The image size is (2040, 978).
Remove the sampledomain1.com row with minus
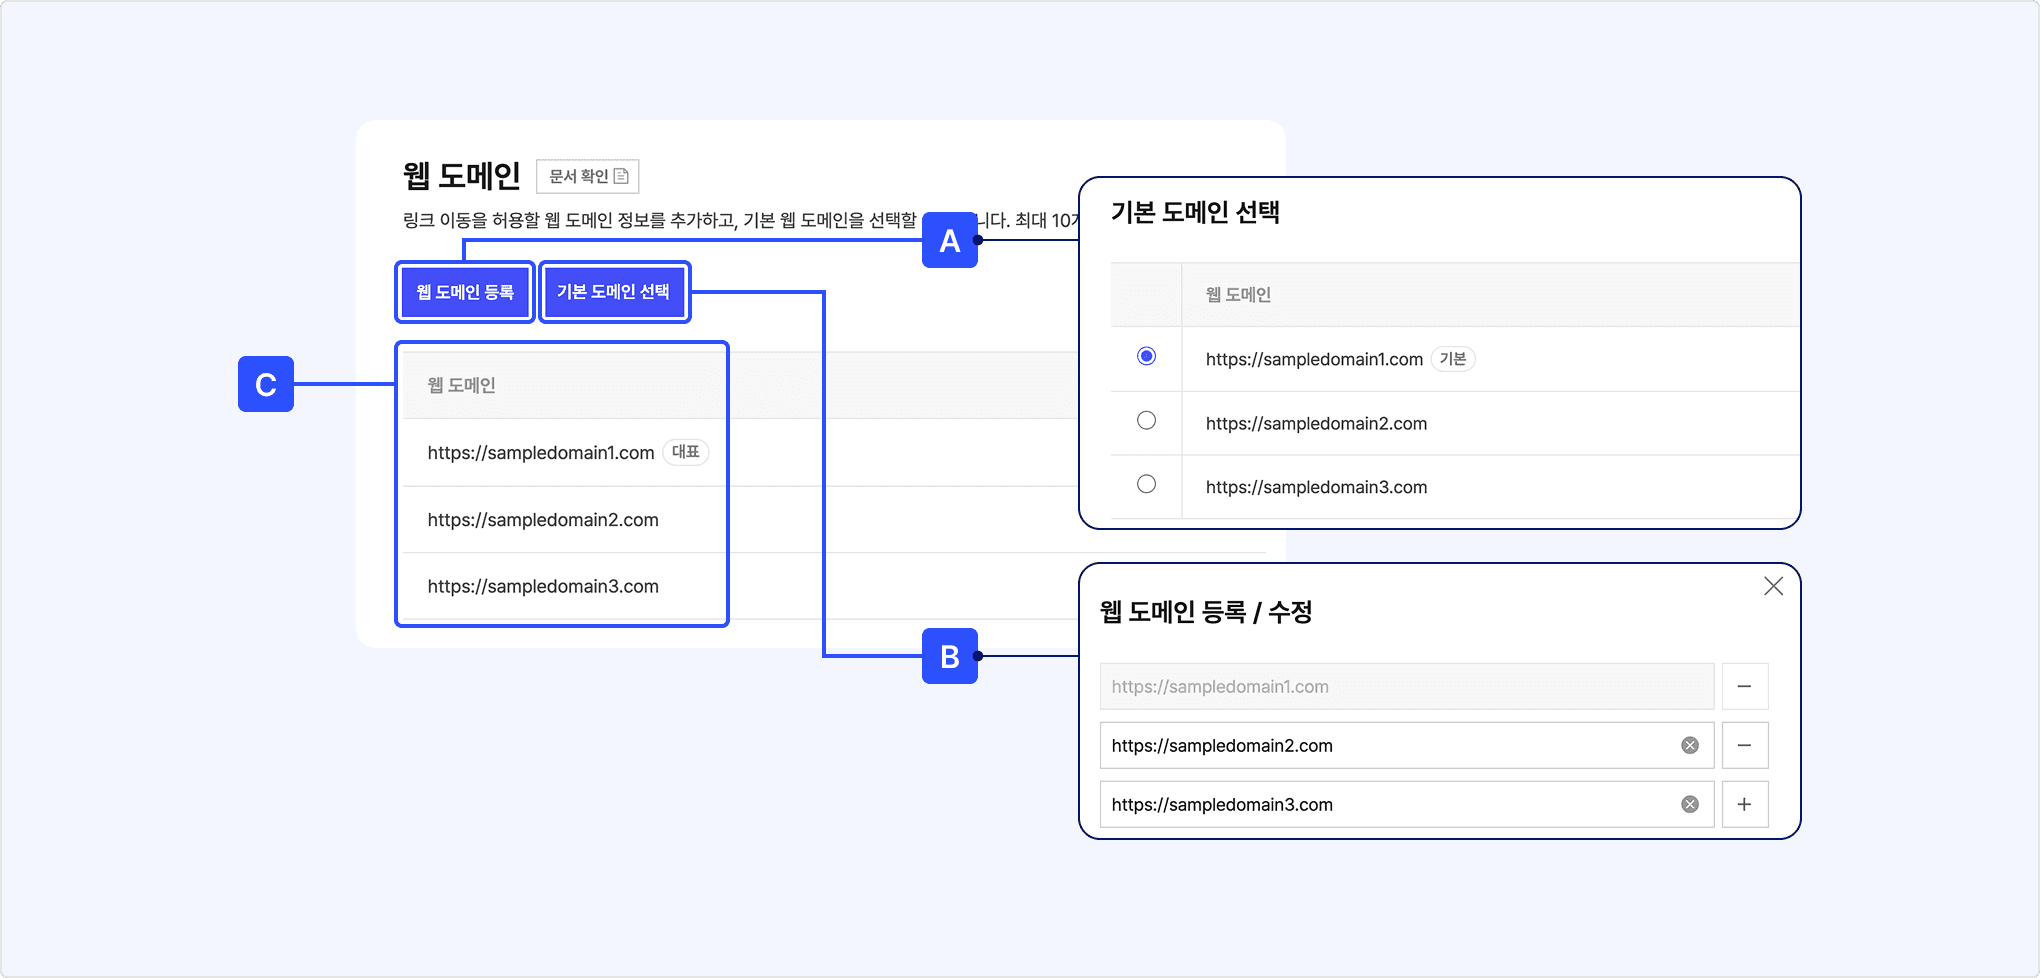click(1744, 687)
